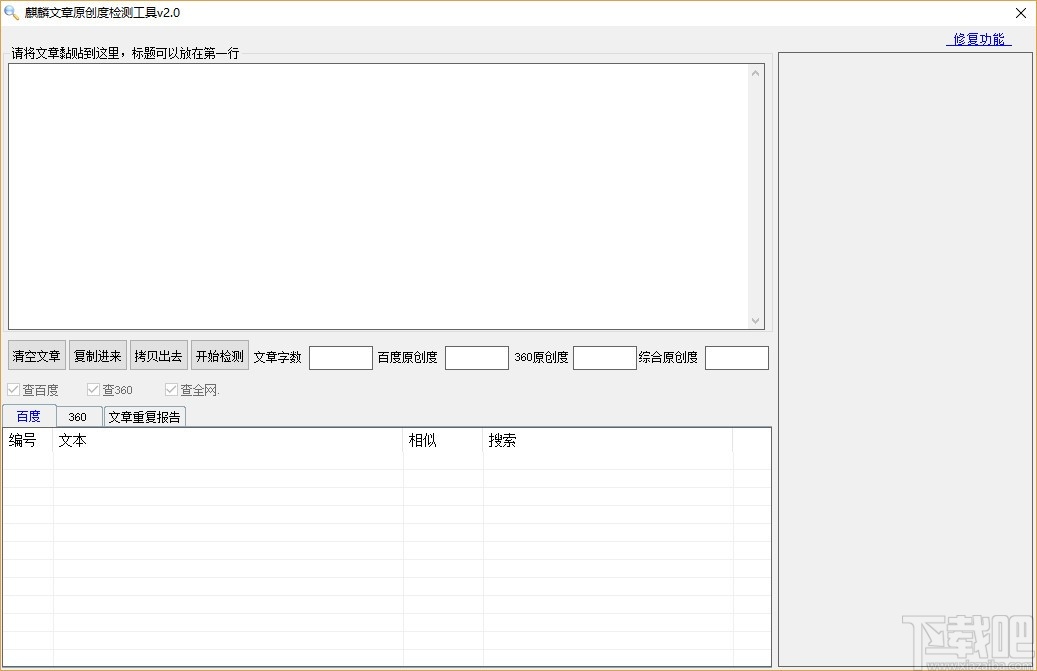Open the 文章重复报告 tab

tap(144, 417)
